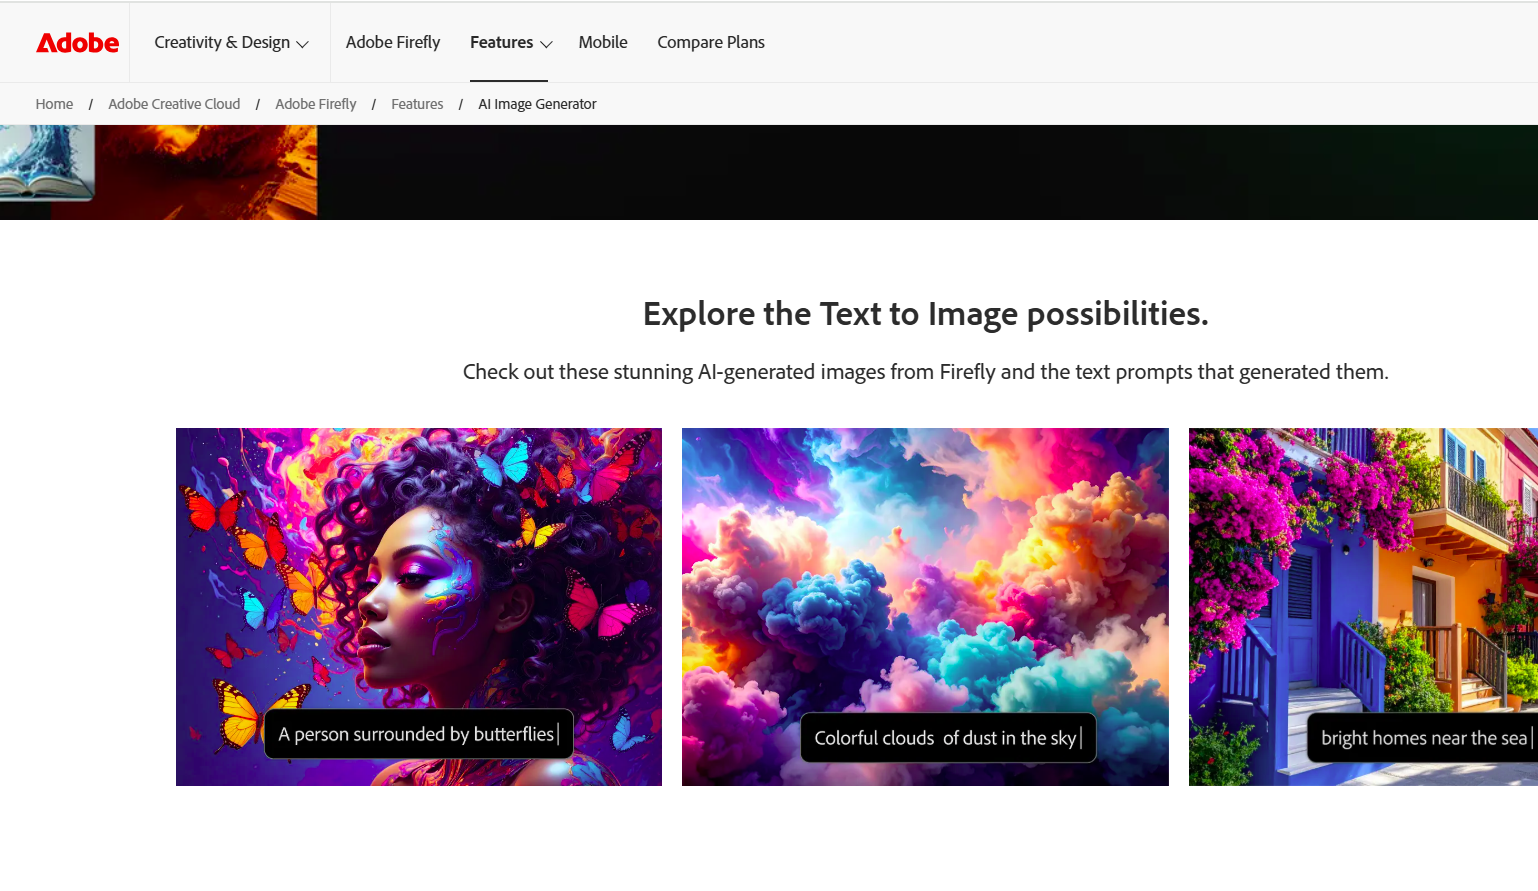Click the 'Explore the Text to Image possibilities' heading
Viewport: 1538px width, 891px height.
pos(925,314)
